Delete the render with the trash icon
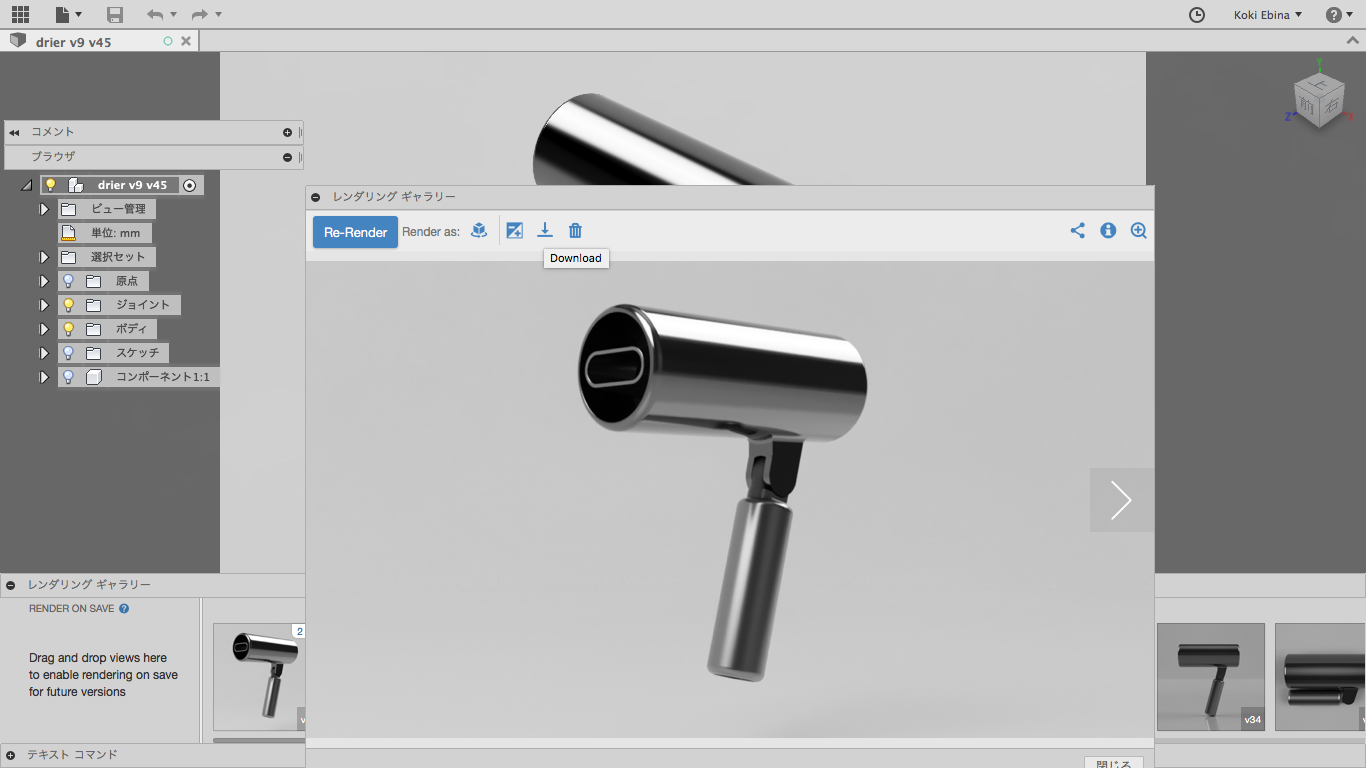Viewport: 1366px width, 768px height. click(575, 231)
